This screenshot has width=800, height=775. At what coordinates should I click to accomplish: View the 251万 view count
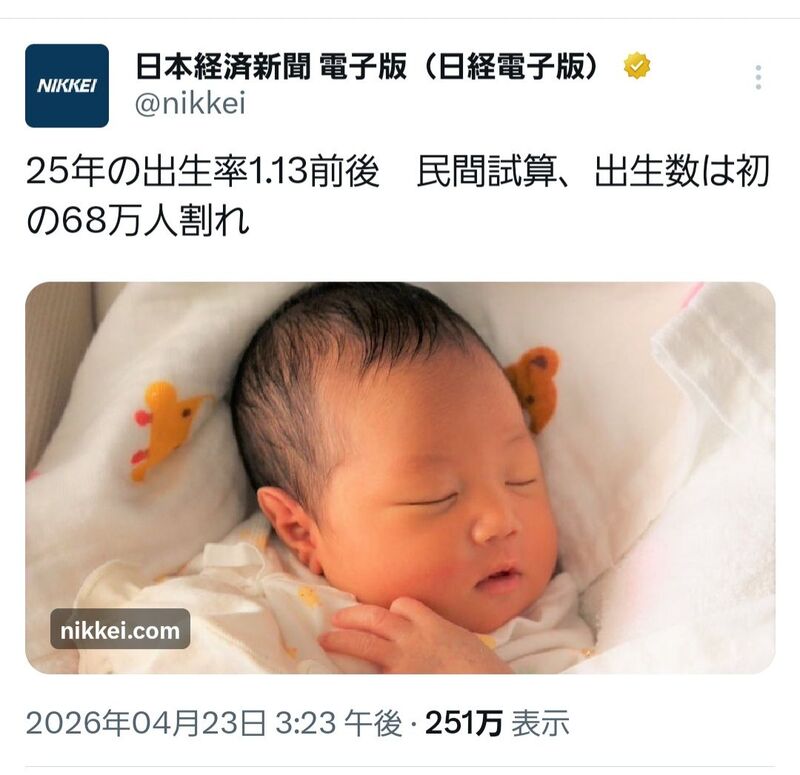coord(464,723)
